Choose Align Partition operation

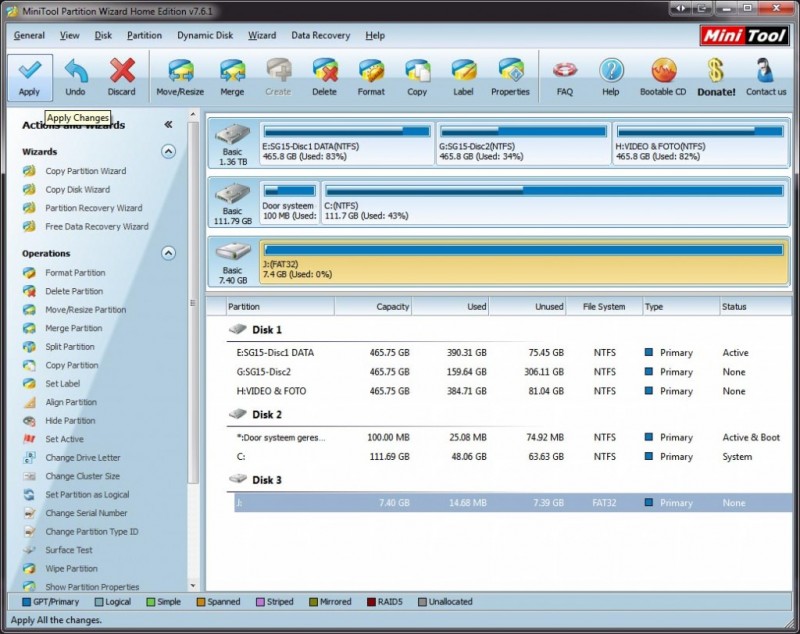coord(70,402)
